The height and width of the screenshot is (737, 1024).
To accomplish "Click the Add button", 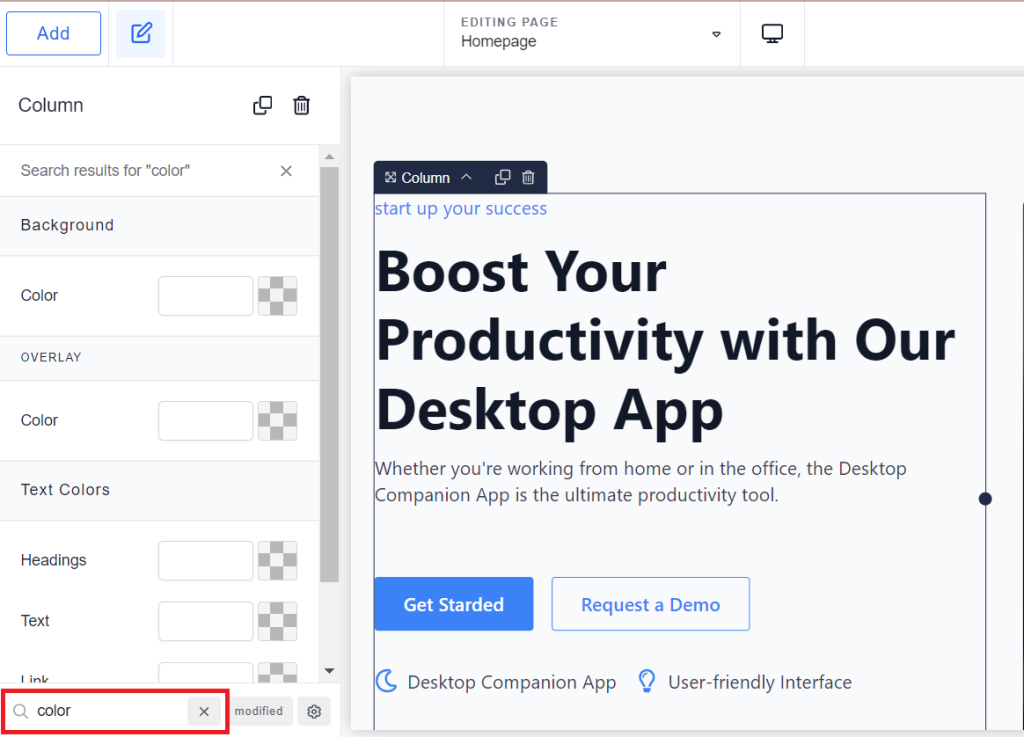I will tap(54, 33).
